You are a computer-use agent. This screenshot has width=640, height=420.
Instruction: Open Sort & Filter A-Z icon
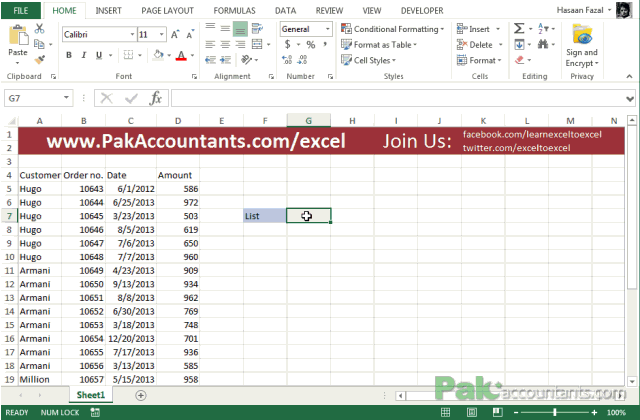(543, 29)
